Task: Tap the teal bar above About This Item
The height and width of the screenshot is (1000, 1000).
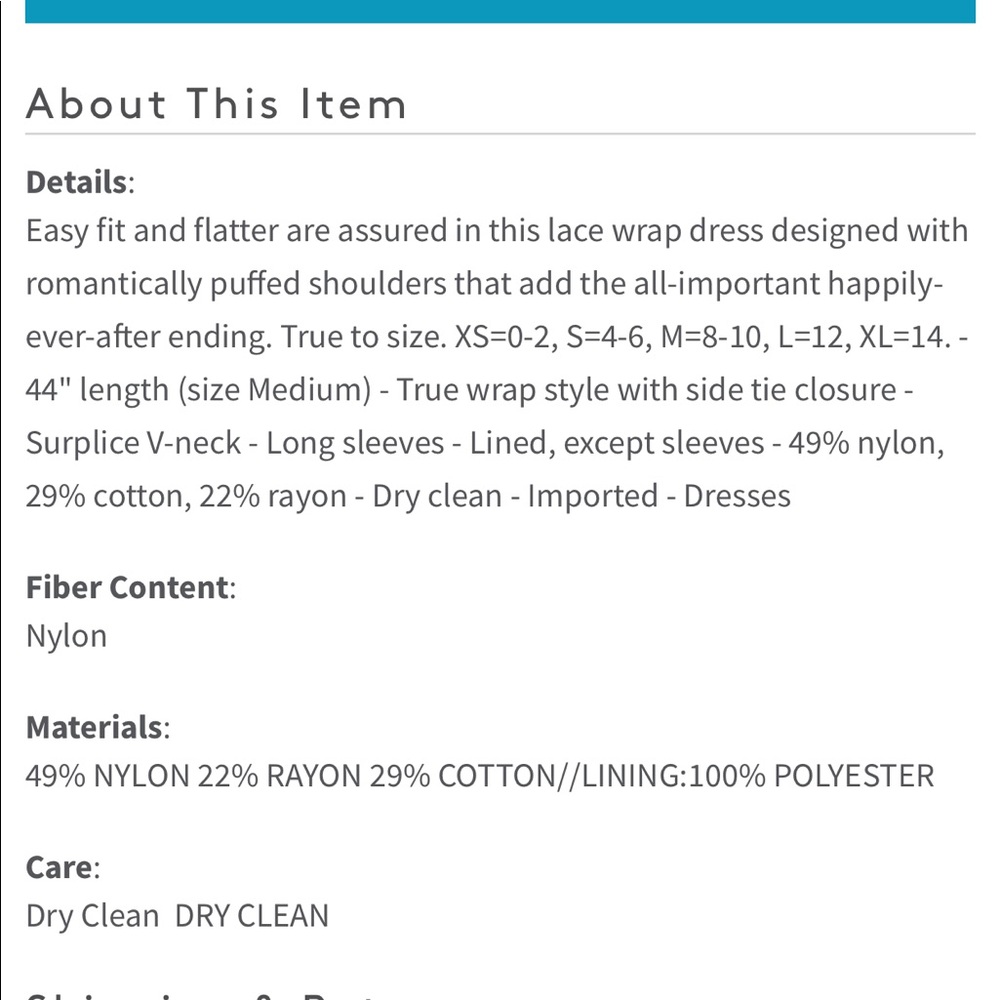Action: click(x=500, y=11)
